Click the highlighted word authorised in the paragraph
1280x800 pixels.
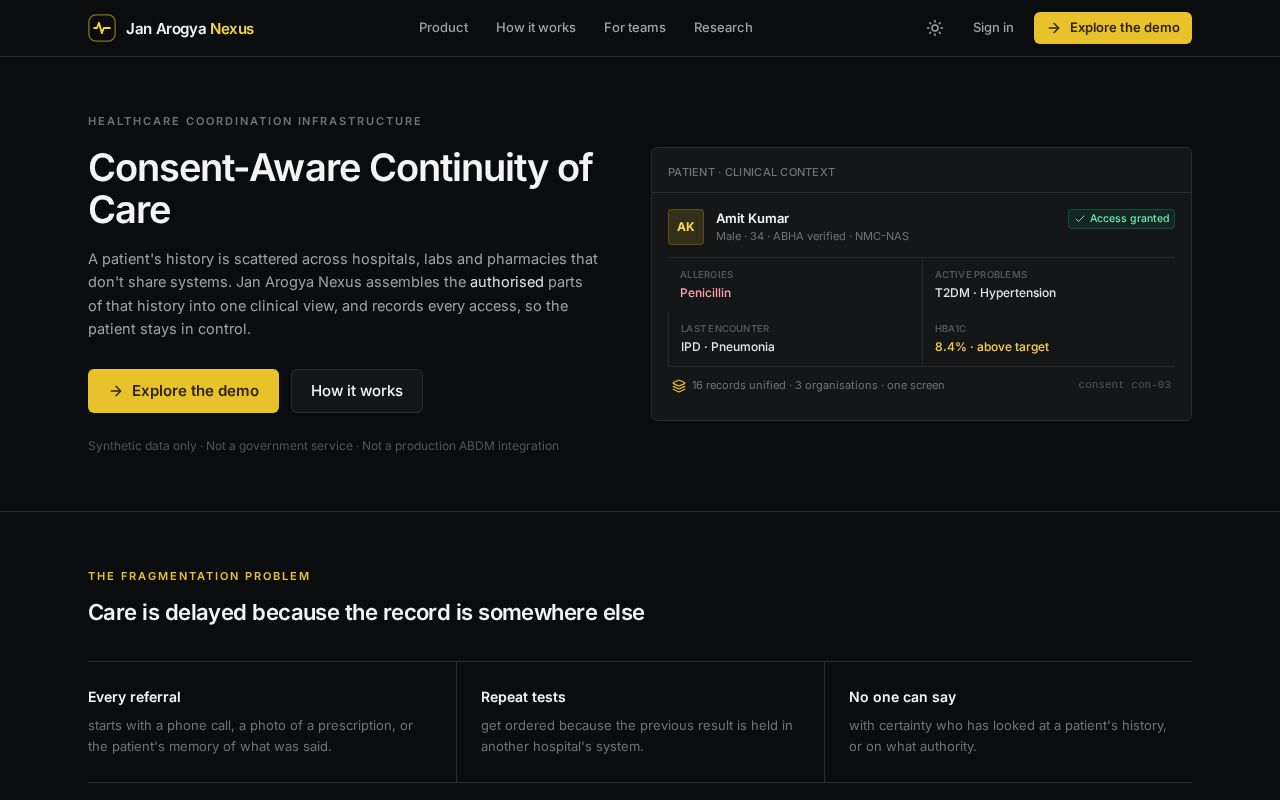[507, 282]
